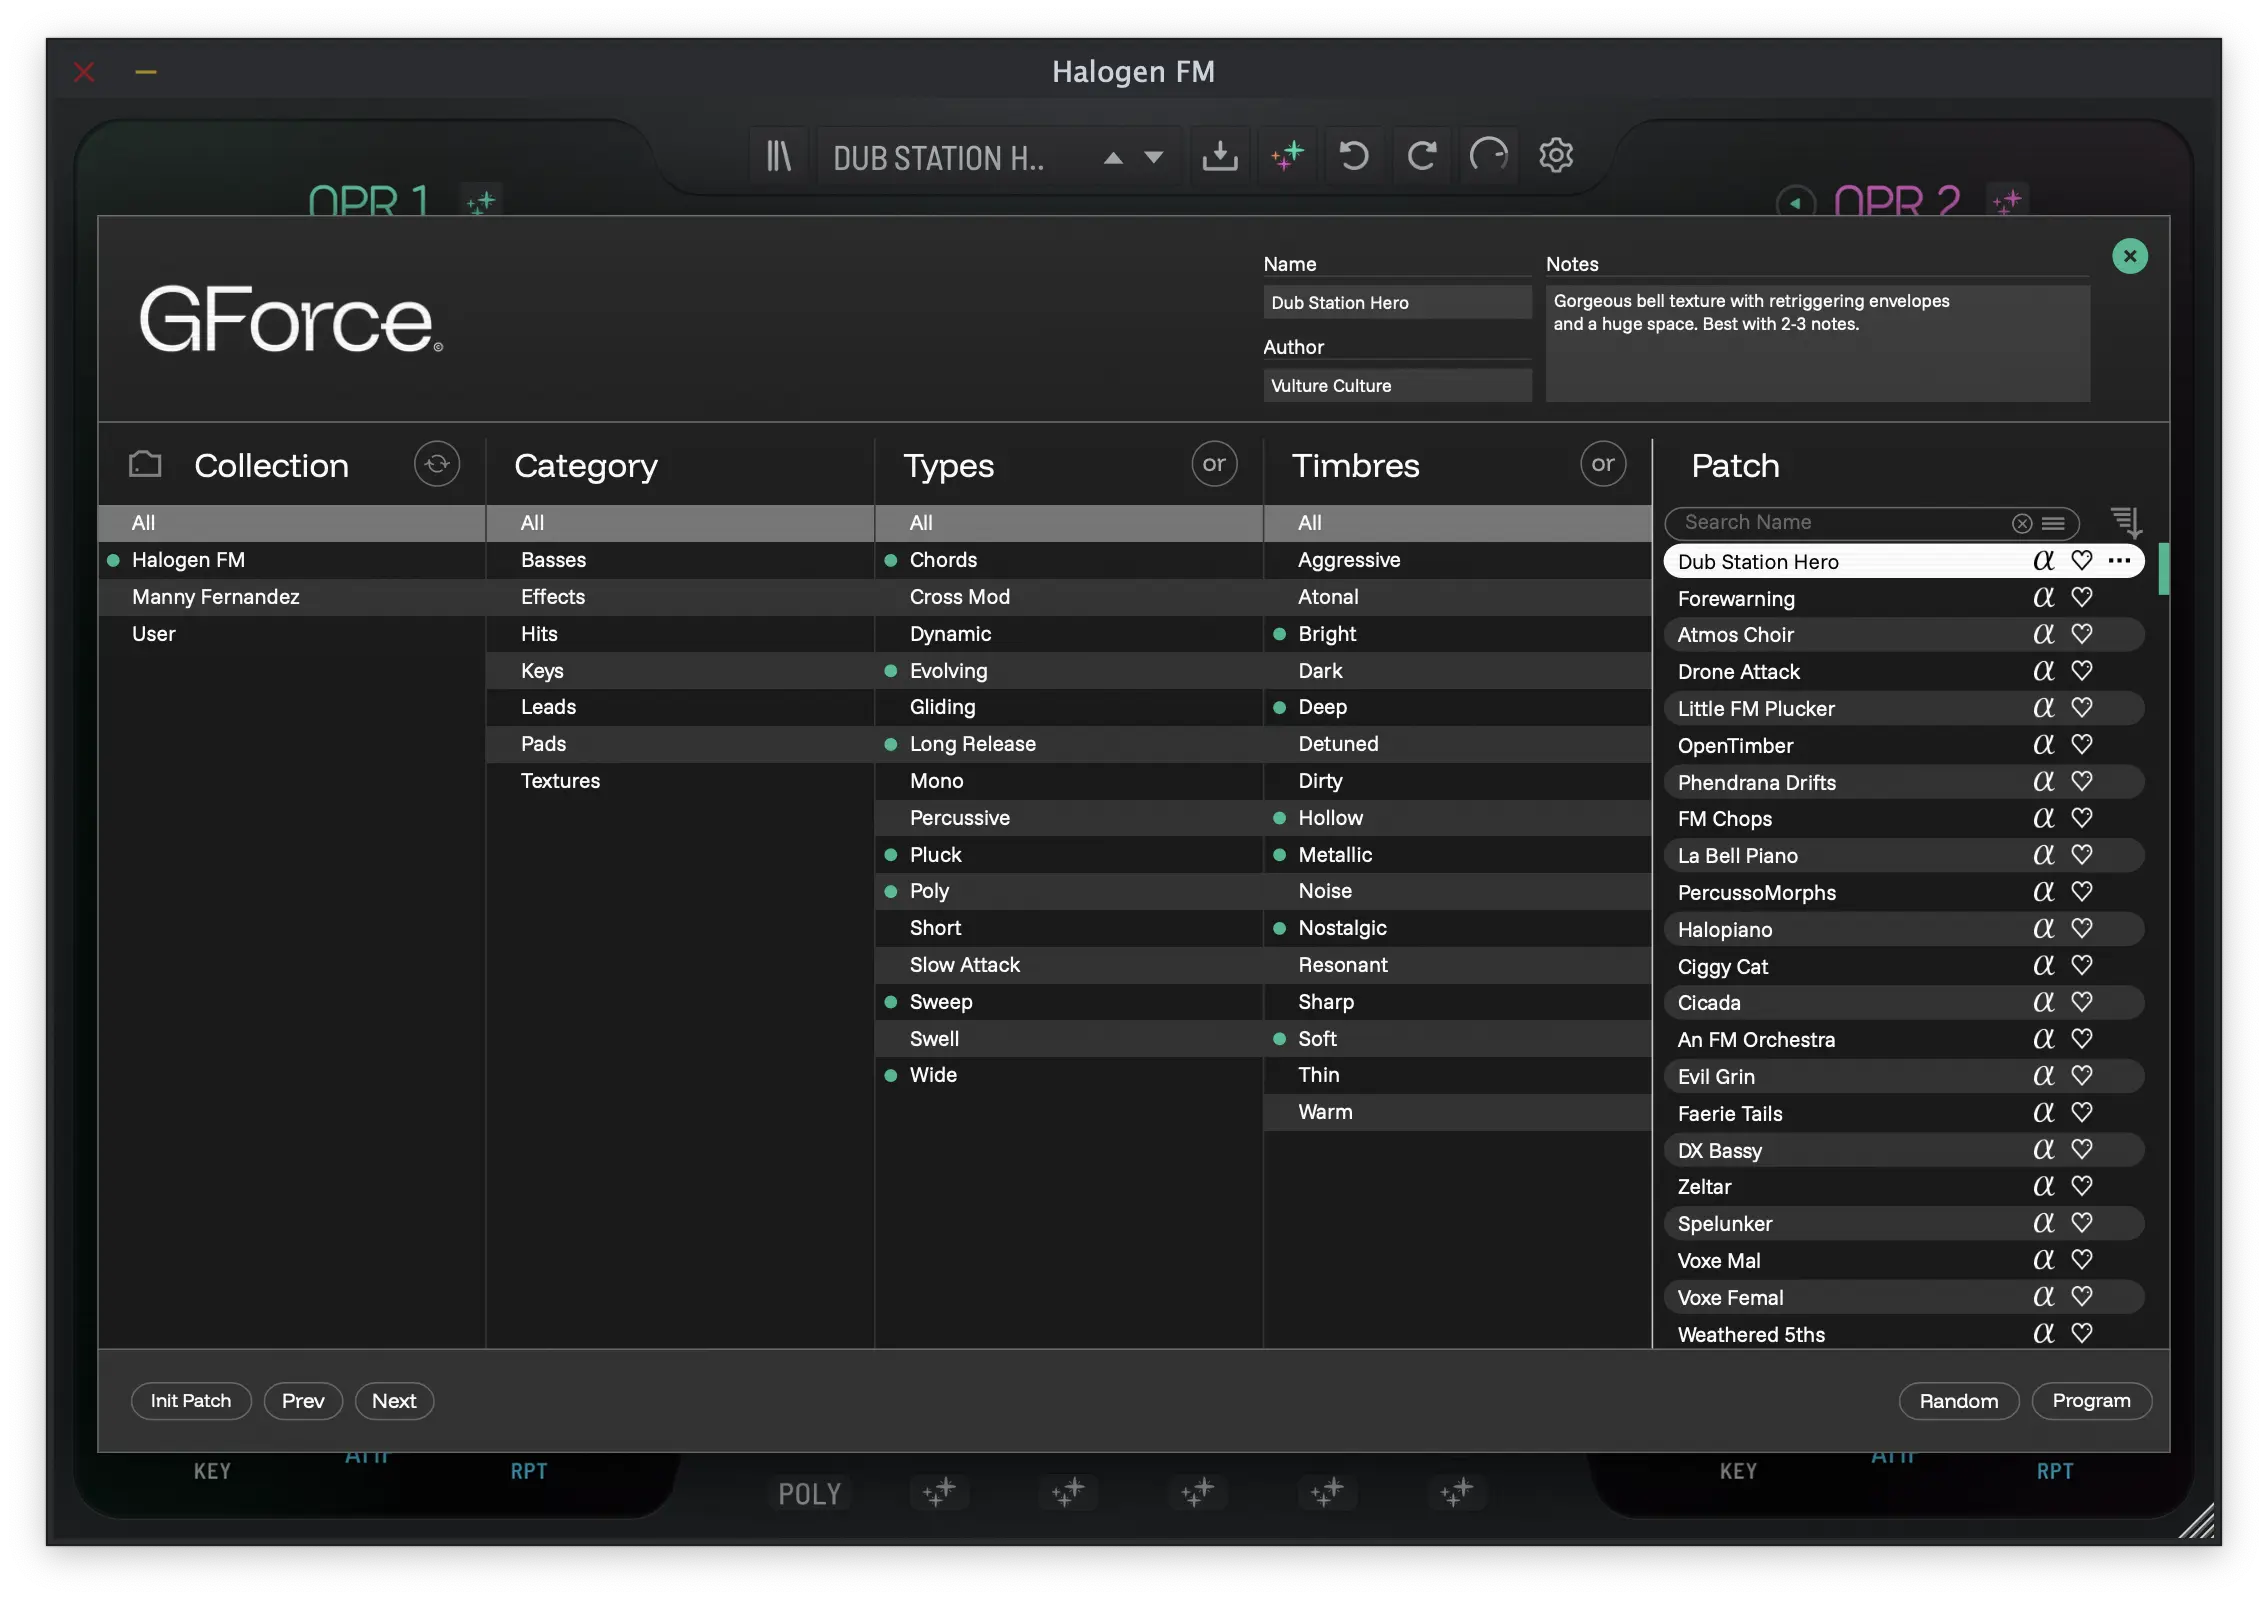Screen dimensions: 2268x1600
Task: Click into the Notes text area
Action: pyautogui.click(x=1817, y=343)
